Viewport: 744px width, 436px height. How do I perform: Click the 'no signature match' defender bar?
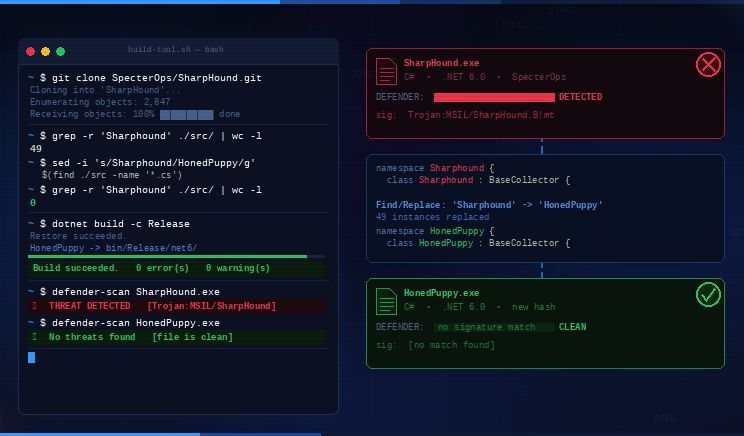[494, 327]
